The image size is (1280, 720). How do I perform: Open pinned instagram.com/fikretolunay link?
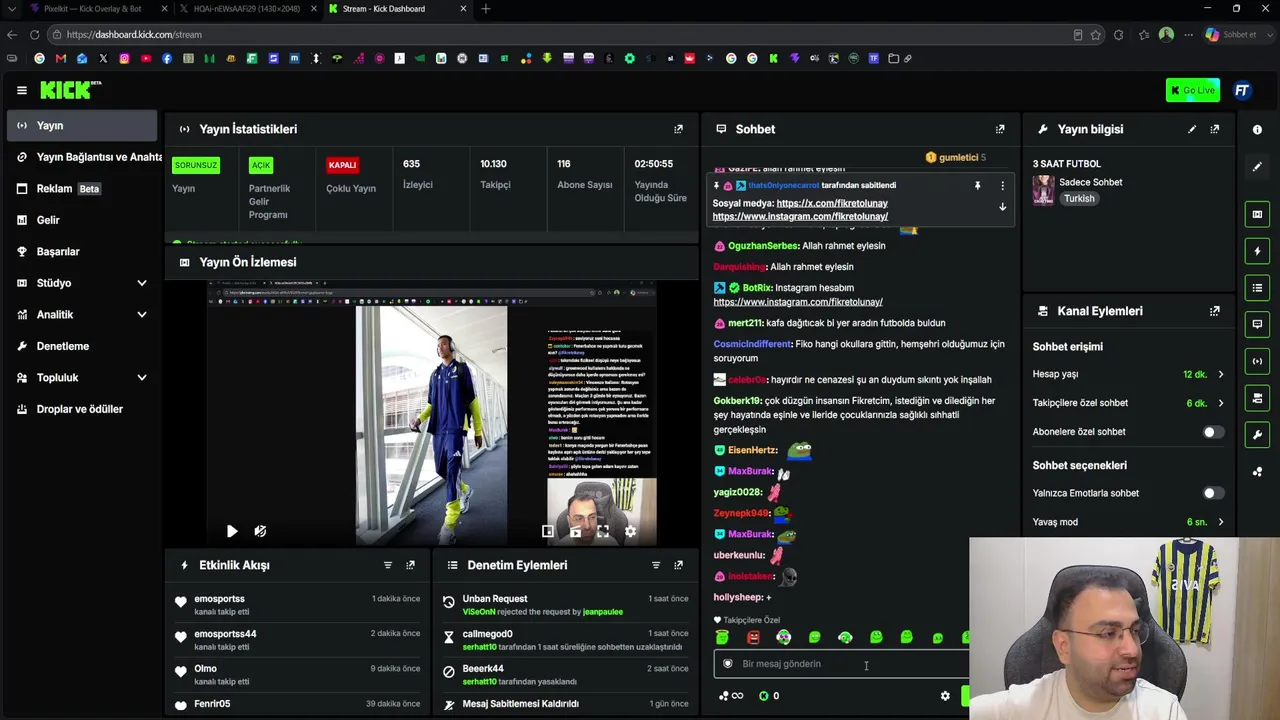click(x=800, y=216)
